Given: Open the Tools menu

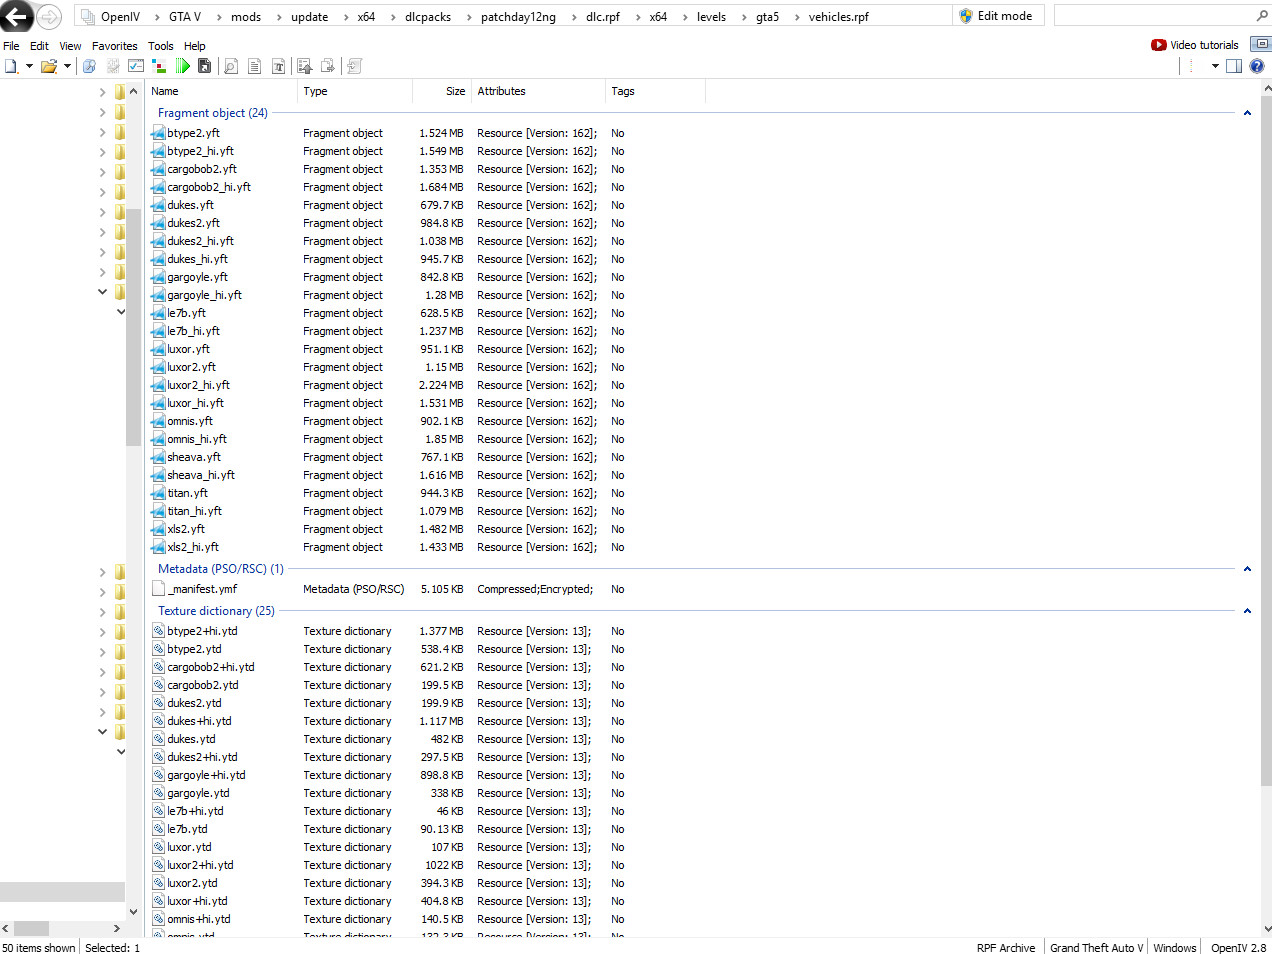Looking at the screenshot, I should [x=161, y=46].
